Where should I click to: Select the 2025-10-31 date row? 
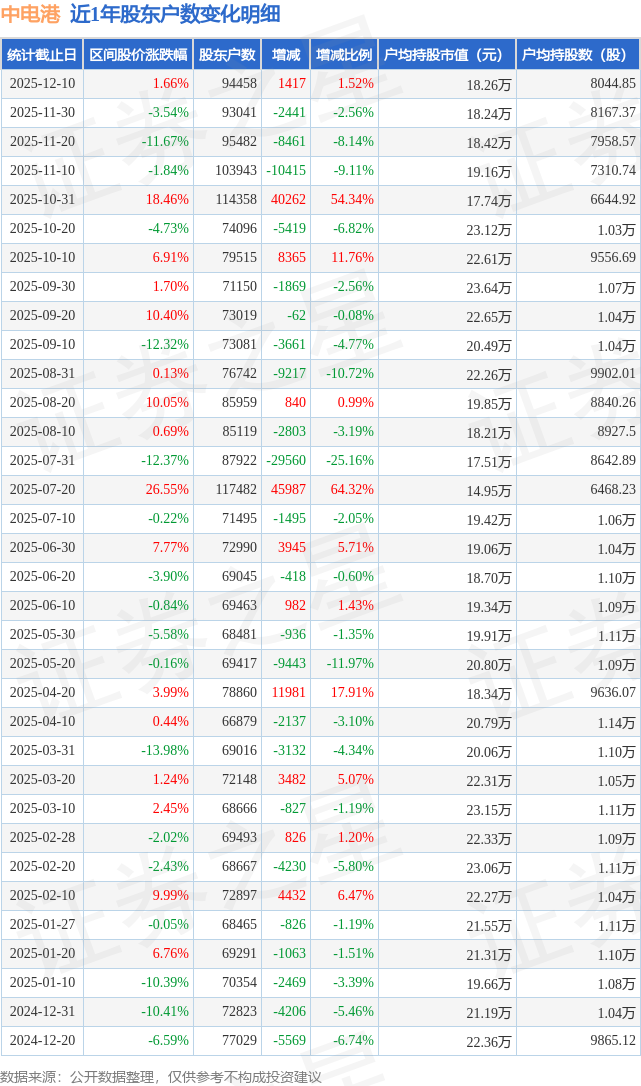(x=42, y=200)
